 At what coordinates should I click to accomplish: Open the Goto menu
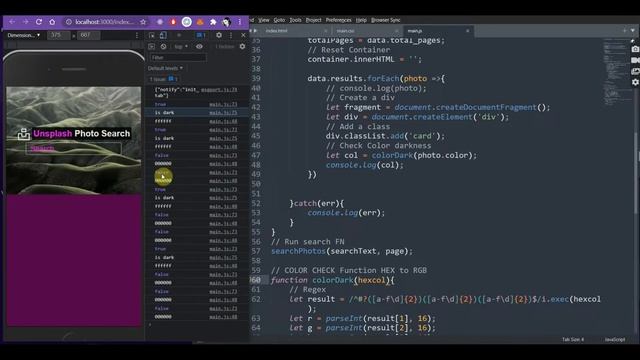pyautogui.click(x=279, y=20)
